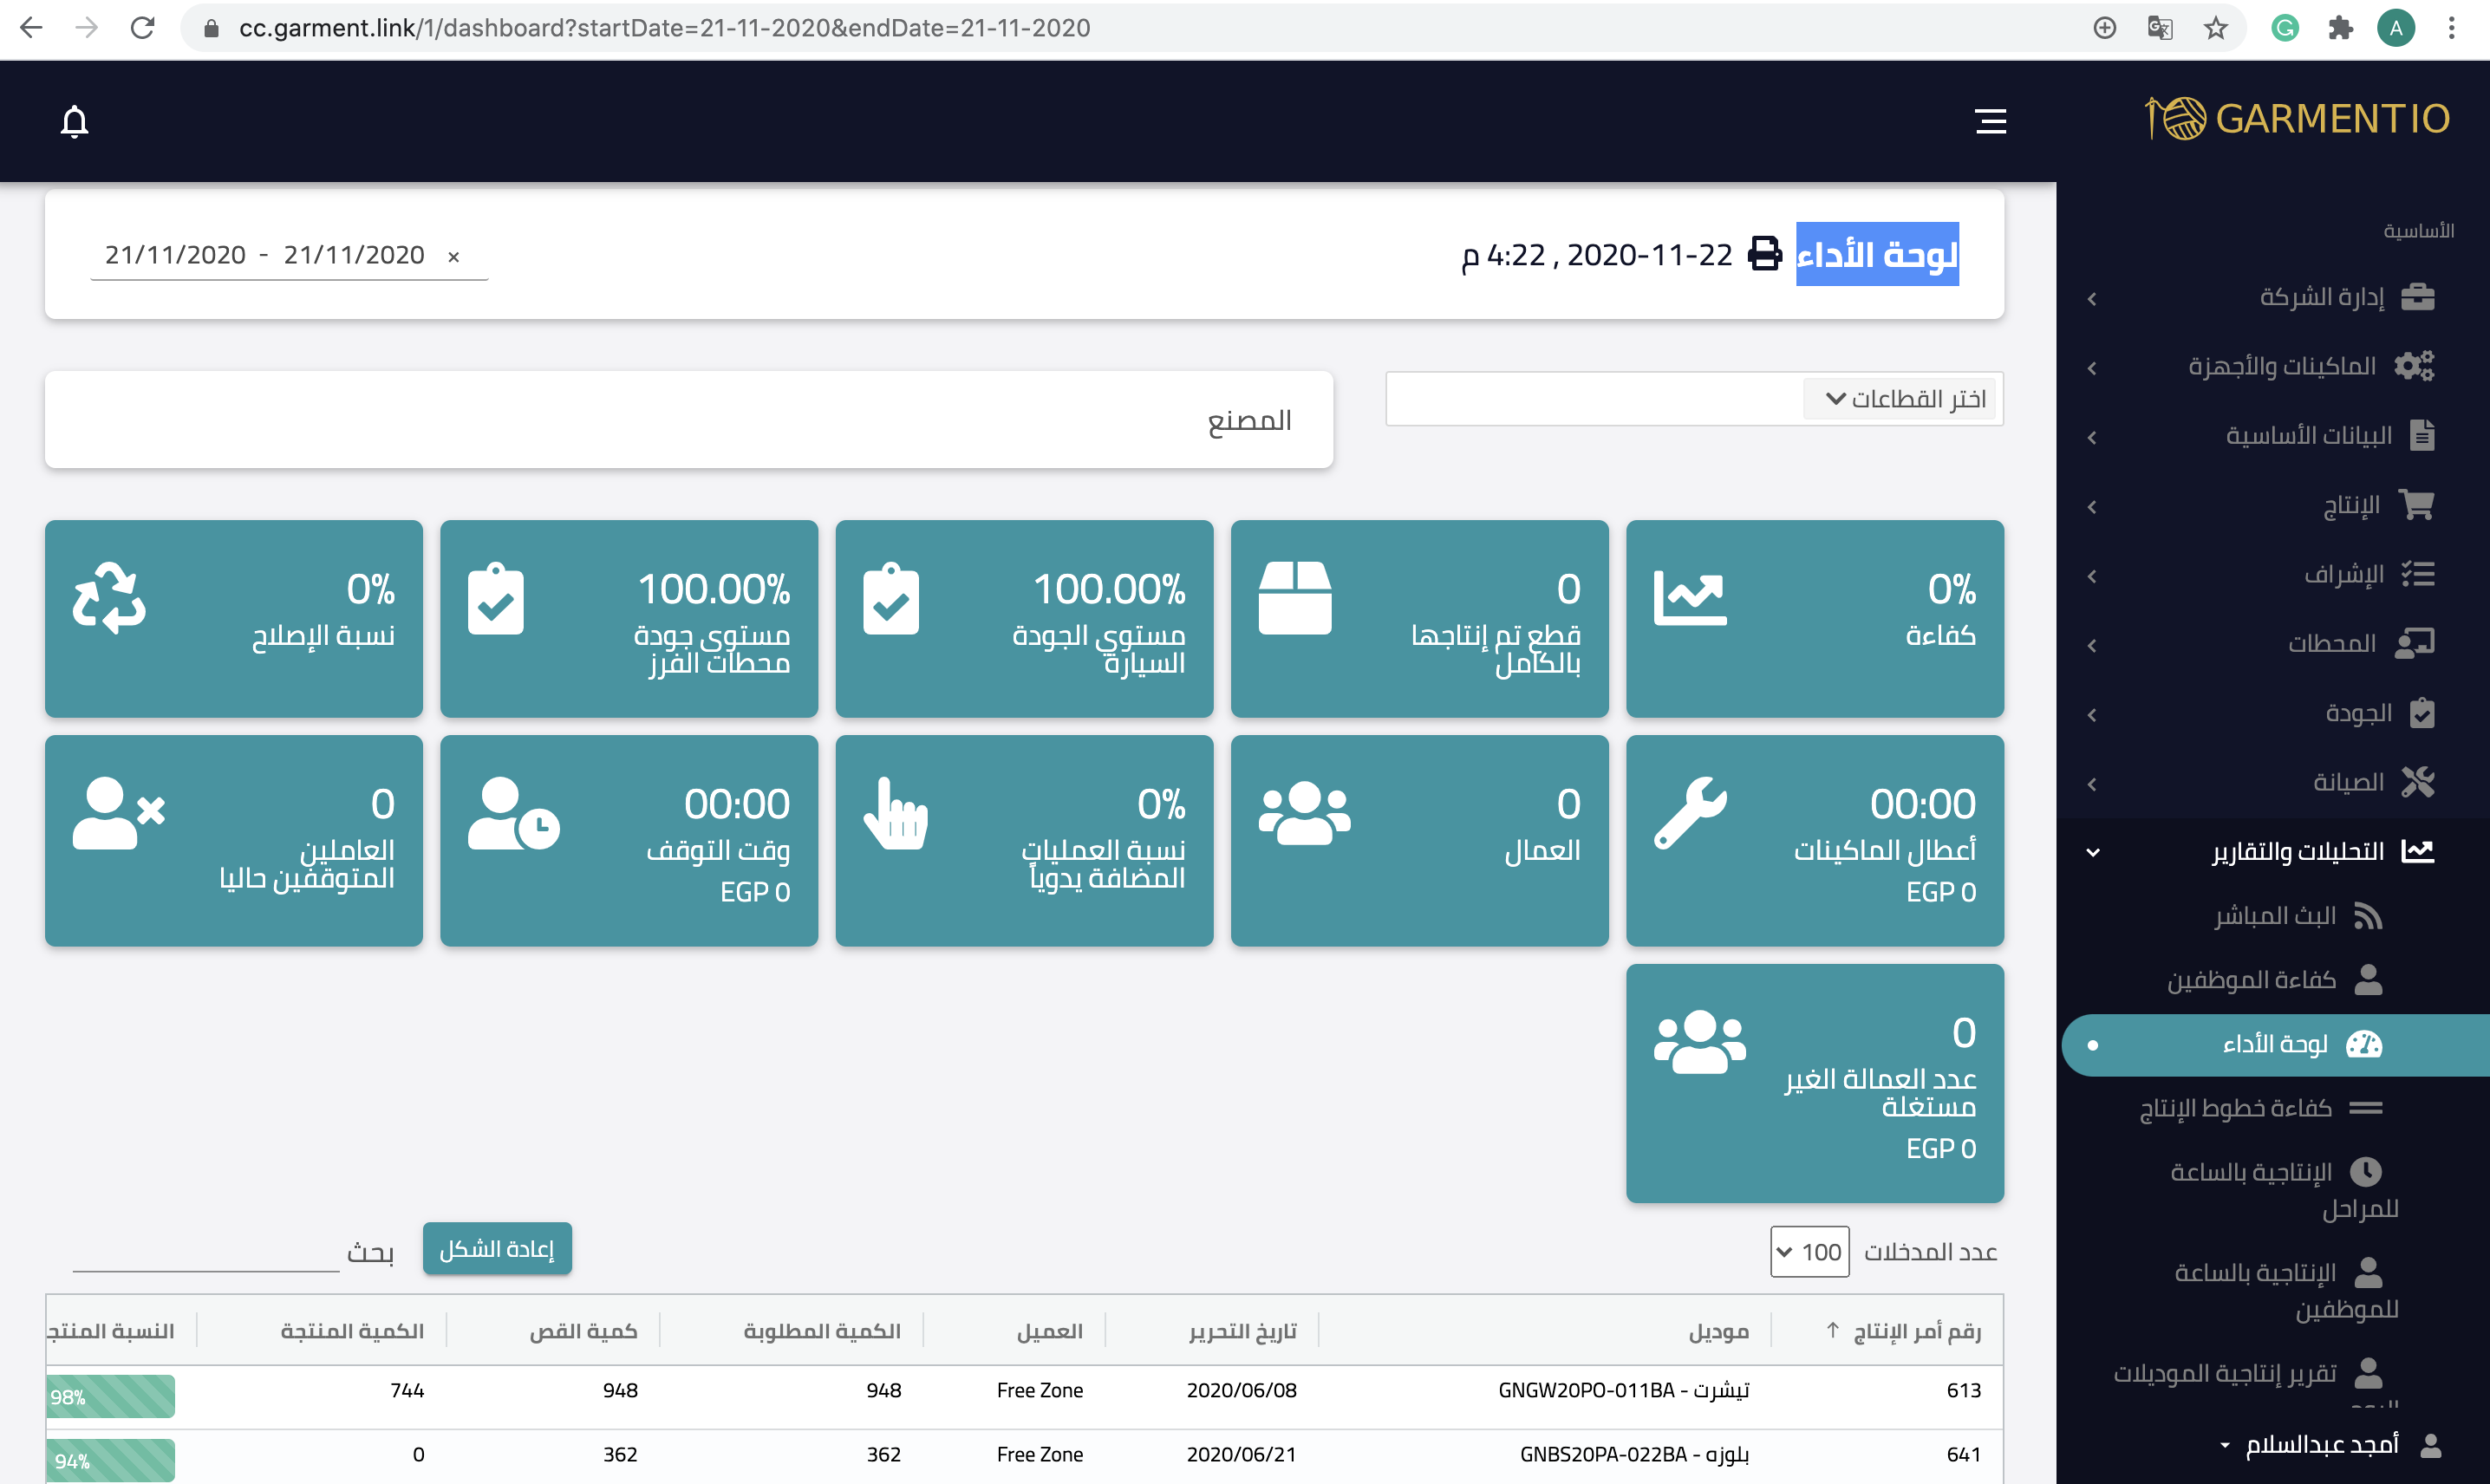The width and height of the screenshot is (2490, 1484).
Task: Click the document icon for البيانات الأساسية
Action: pos(2422,435)
